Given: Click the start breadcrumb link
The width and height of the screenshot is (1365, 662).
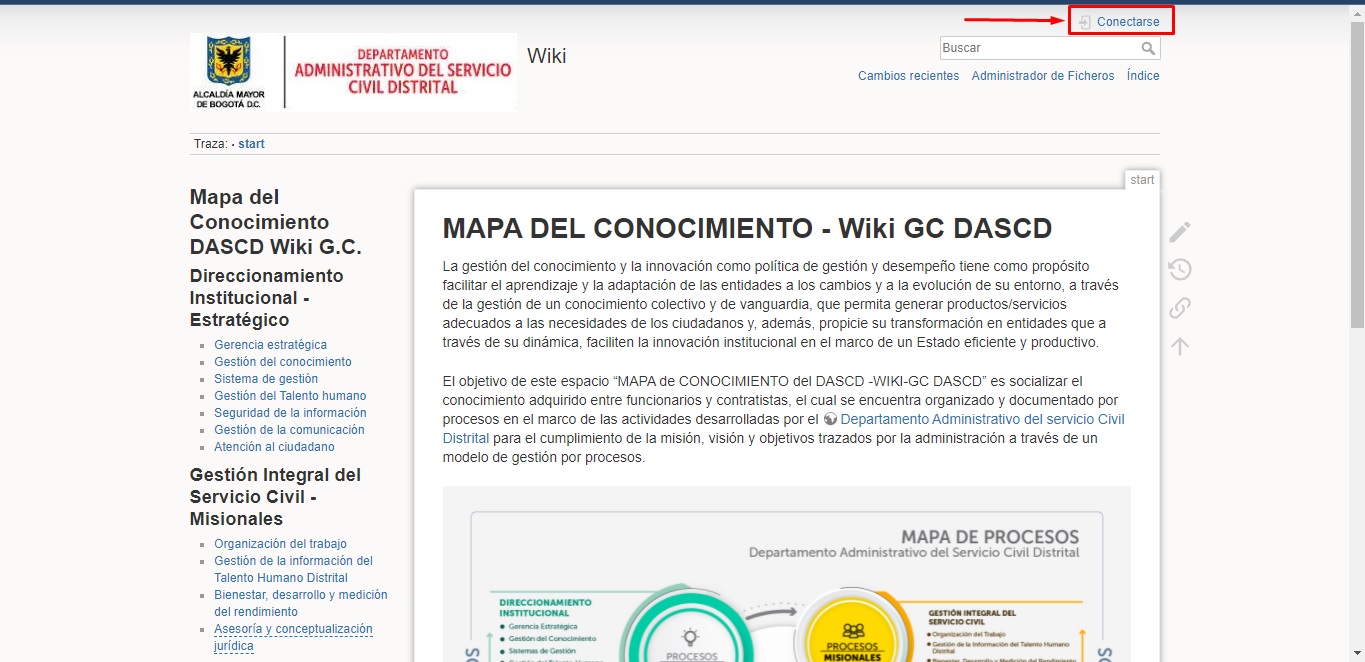Looking at the screenshot, I should point(251,144).
